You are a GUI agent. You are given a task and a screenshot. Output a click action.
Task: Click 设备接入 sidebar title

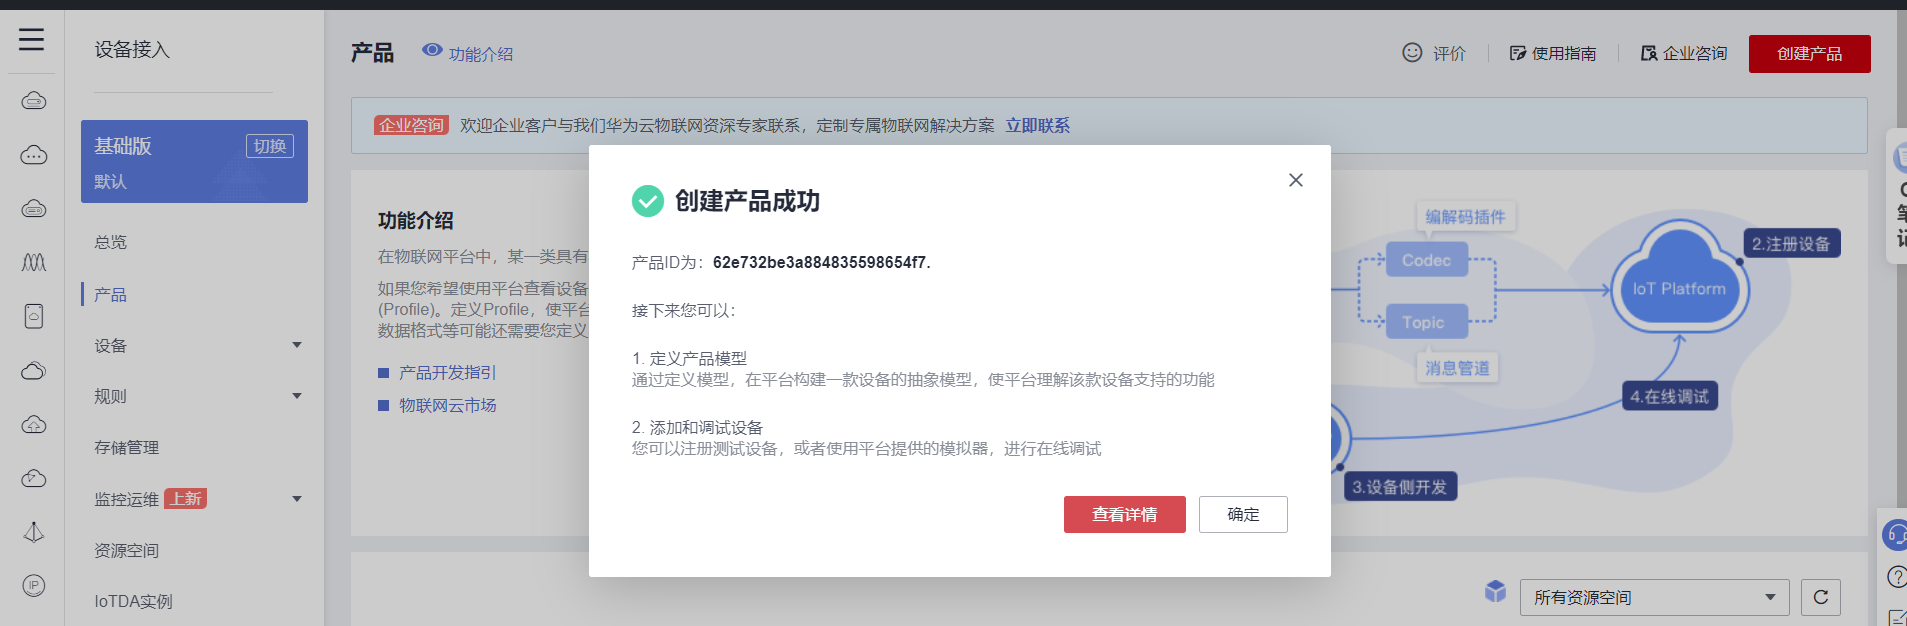click(132, 50)
